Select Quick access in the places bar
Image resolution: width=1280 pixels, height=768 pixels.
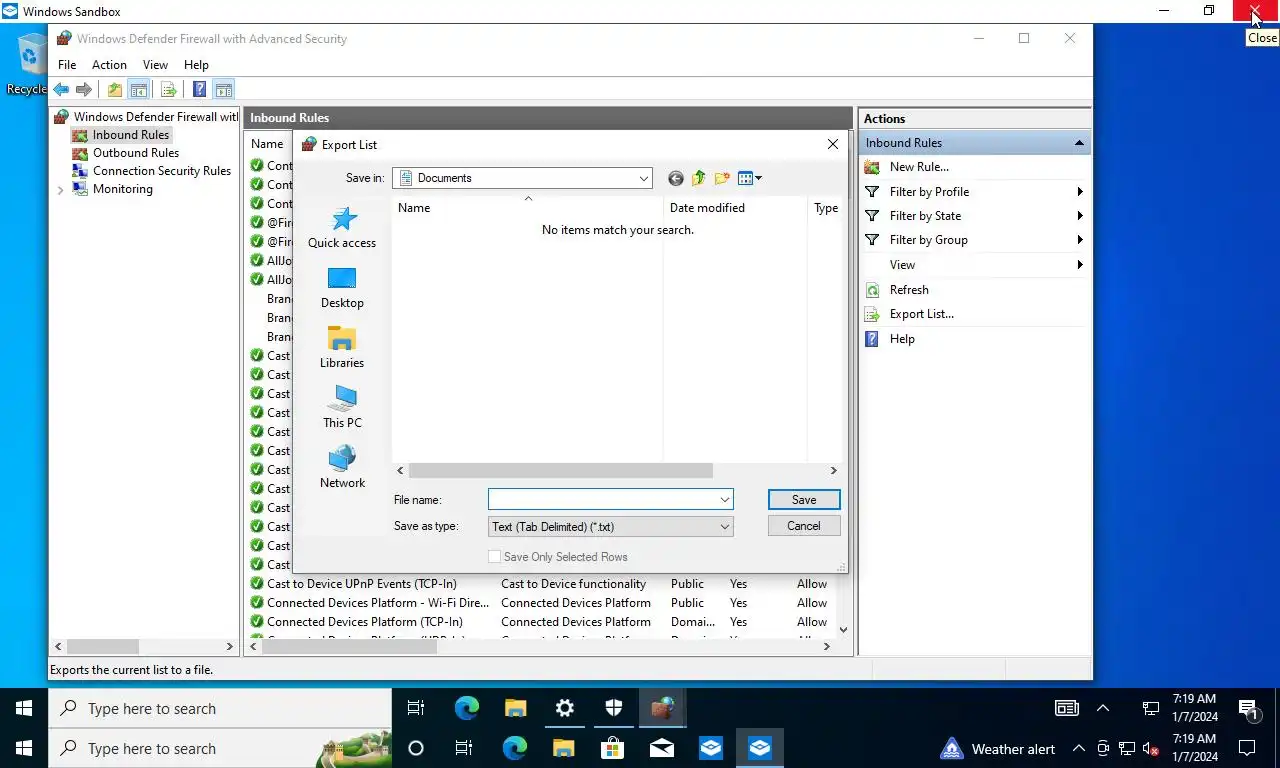click(342, 227)
